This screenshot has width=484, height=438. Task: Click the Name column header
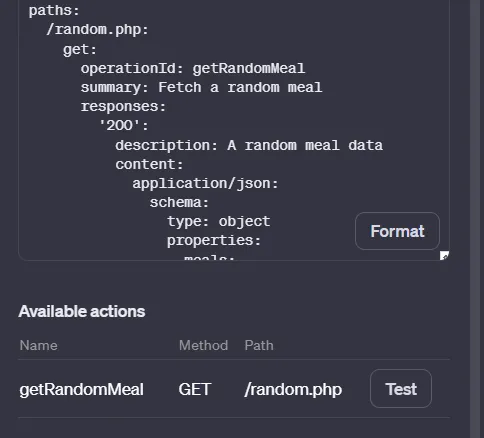(x=39, y=345)
